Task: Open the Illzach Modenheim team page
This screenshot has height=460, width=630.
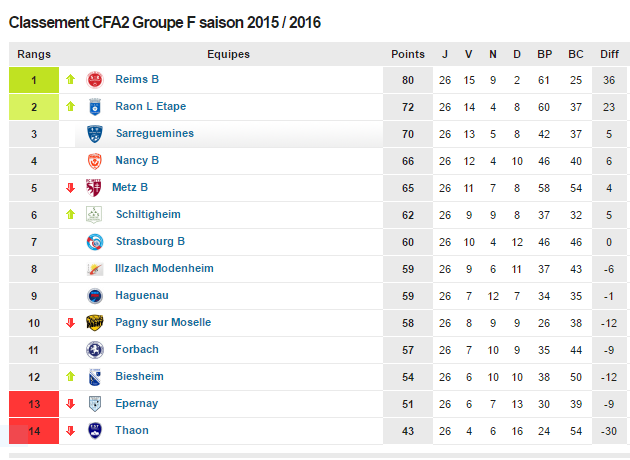Action: [x=164, y=268]
